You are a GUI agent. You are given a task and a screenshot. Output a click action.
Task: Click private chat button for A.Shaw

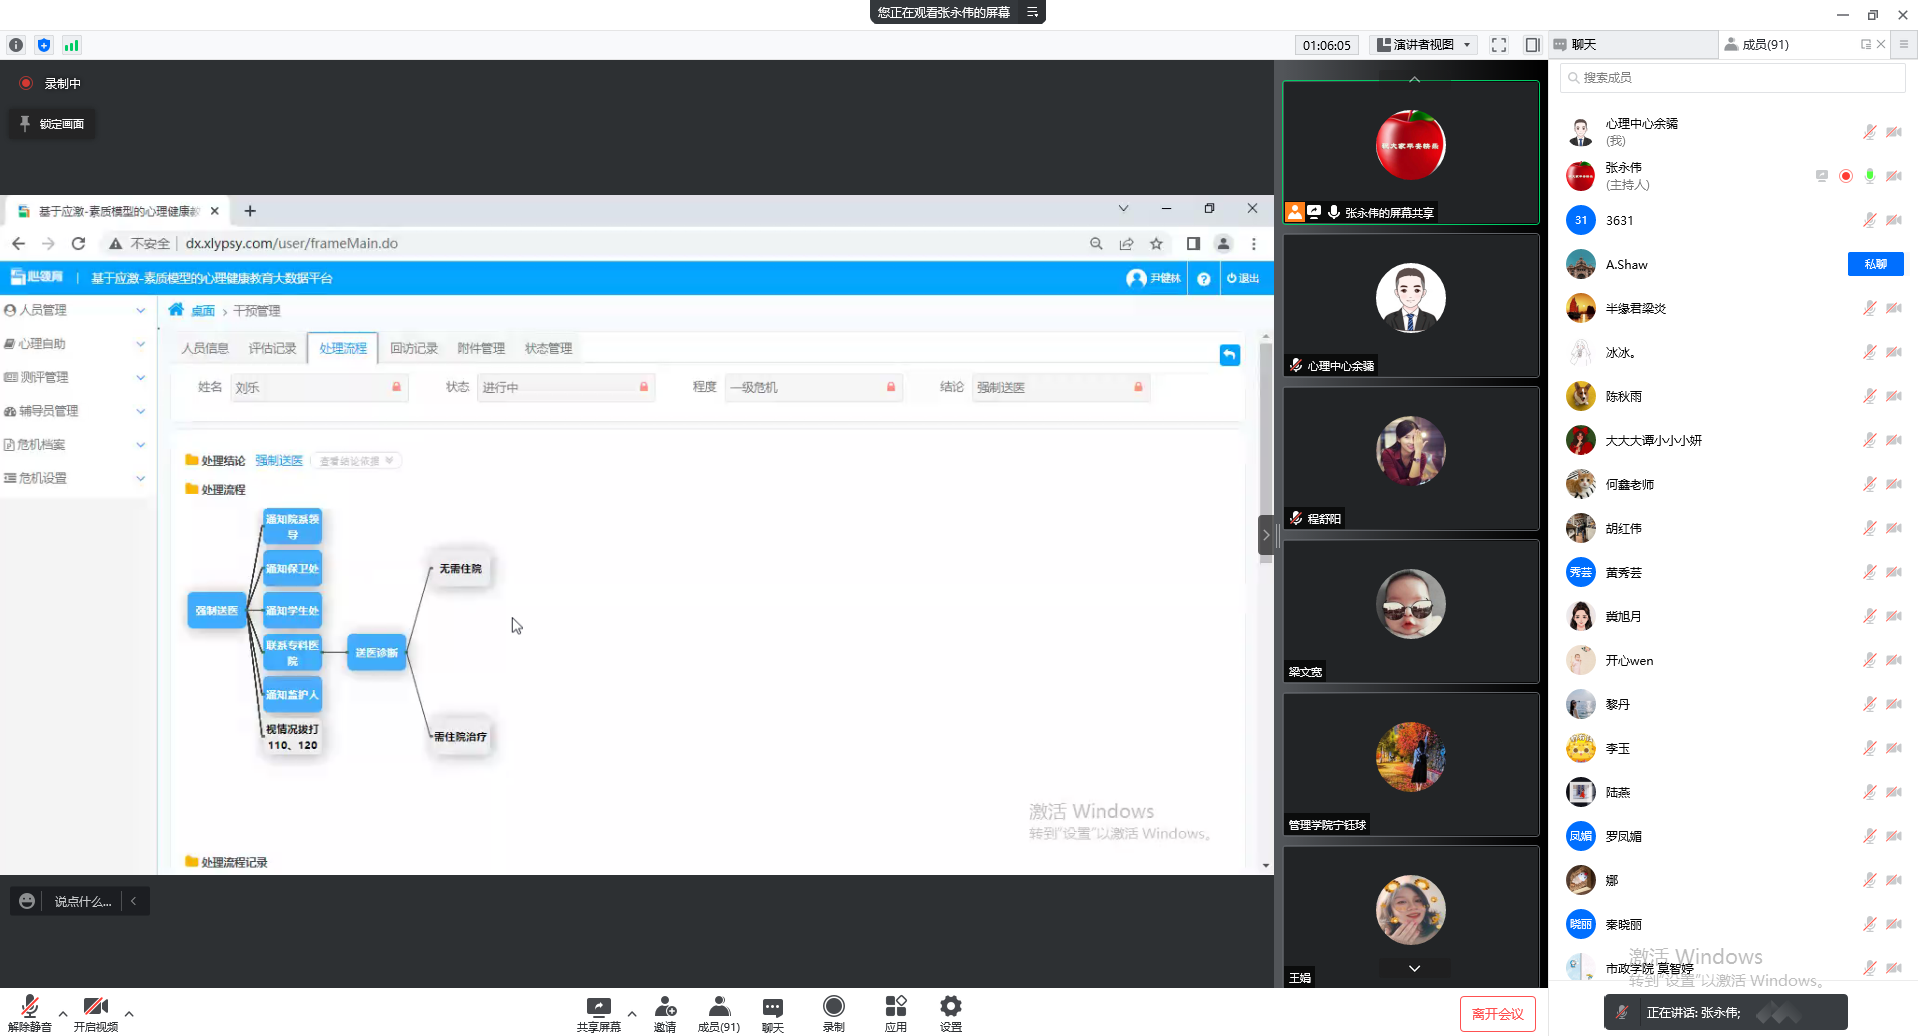click(1875, 264)
